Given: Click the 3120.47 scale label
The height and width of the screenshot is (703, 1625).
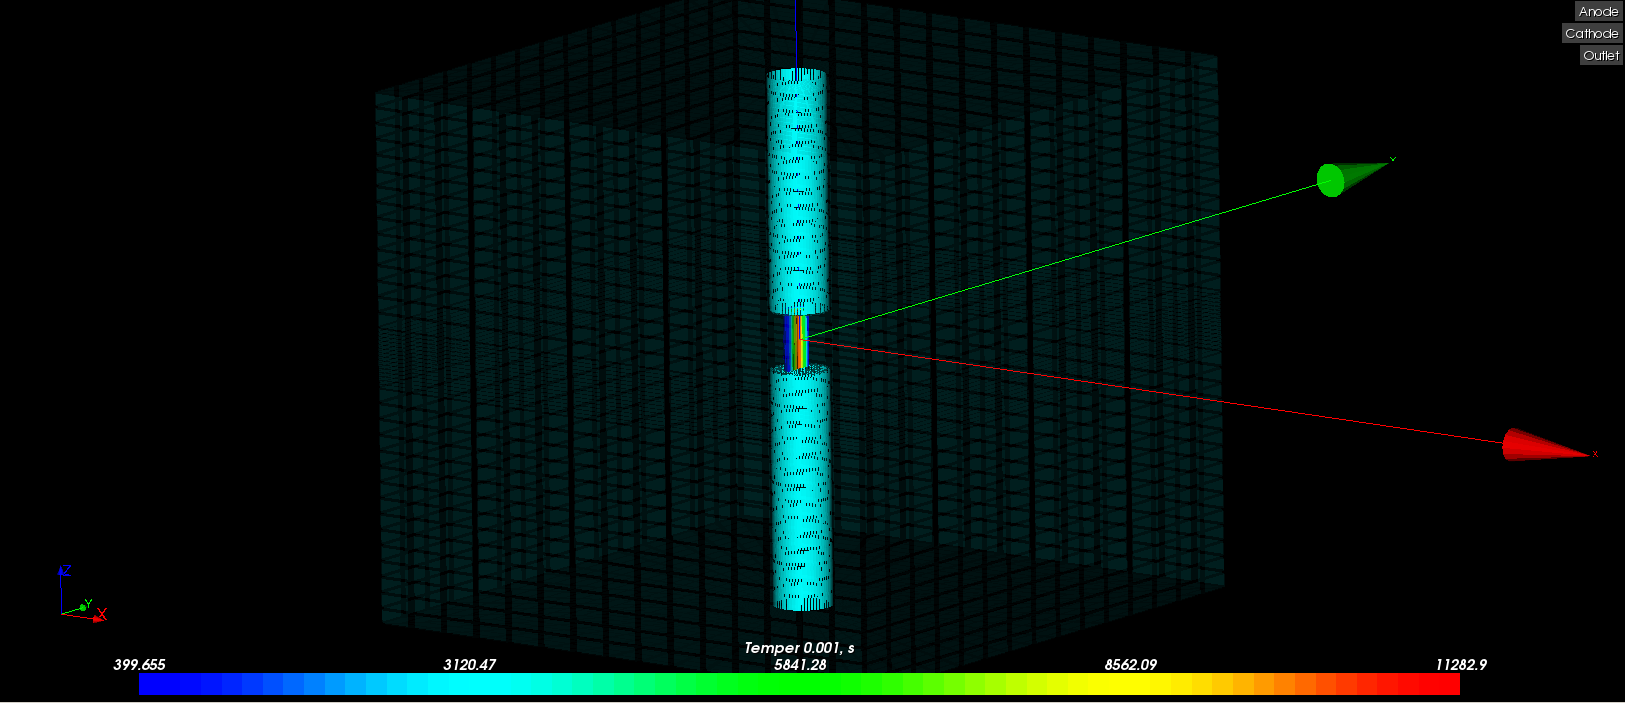Looking at the screenshot, I should [469, 664].
